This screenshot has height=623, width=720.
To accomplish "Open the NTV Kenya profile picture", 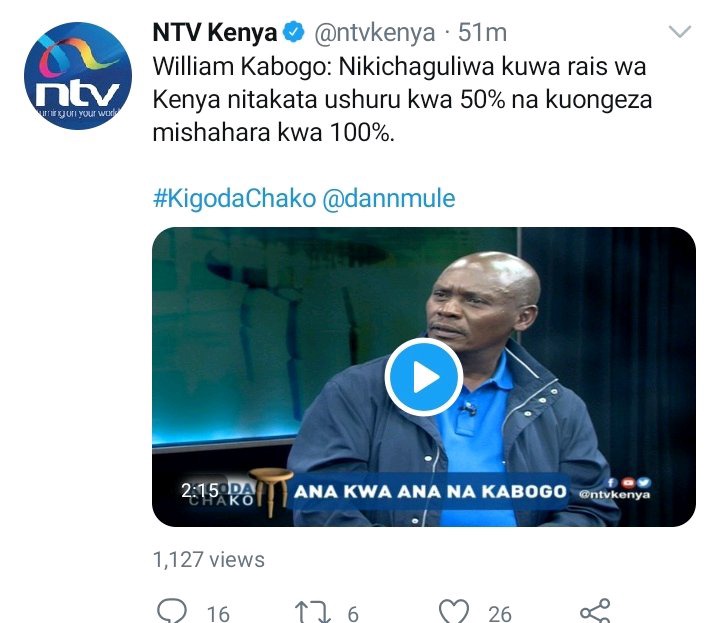I will (x=78, y=76).
